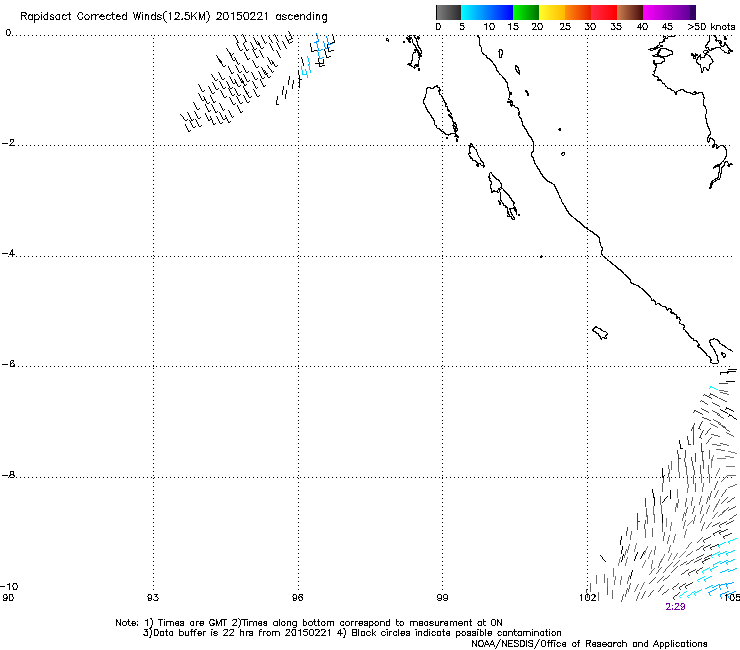Click the '96' longitude axis label
This screenshot has width=740, height=650.
[297, 598]
